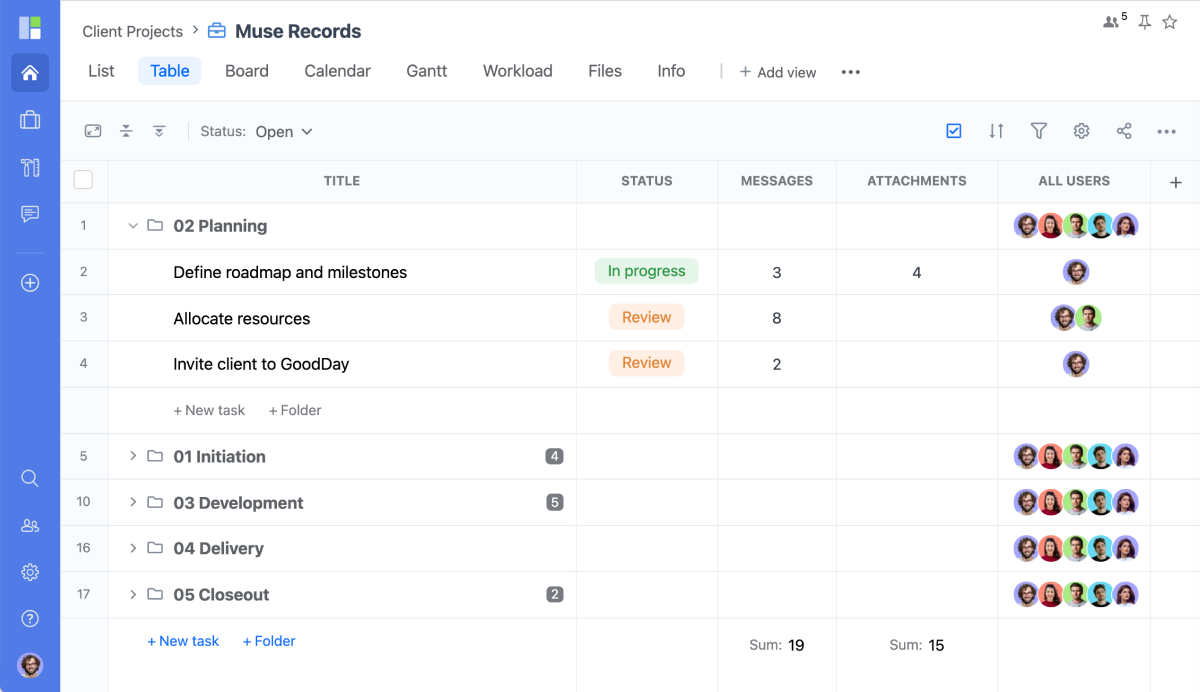This screenshot has width=1200, height=692.
Task: Switch to the Calendar view tab
Action: coord(338,71)
